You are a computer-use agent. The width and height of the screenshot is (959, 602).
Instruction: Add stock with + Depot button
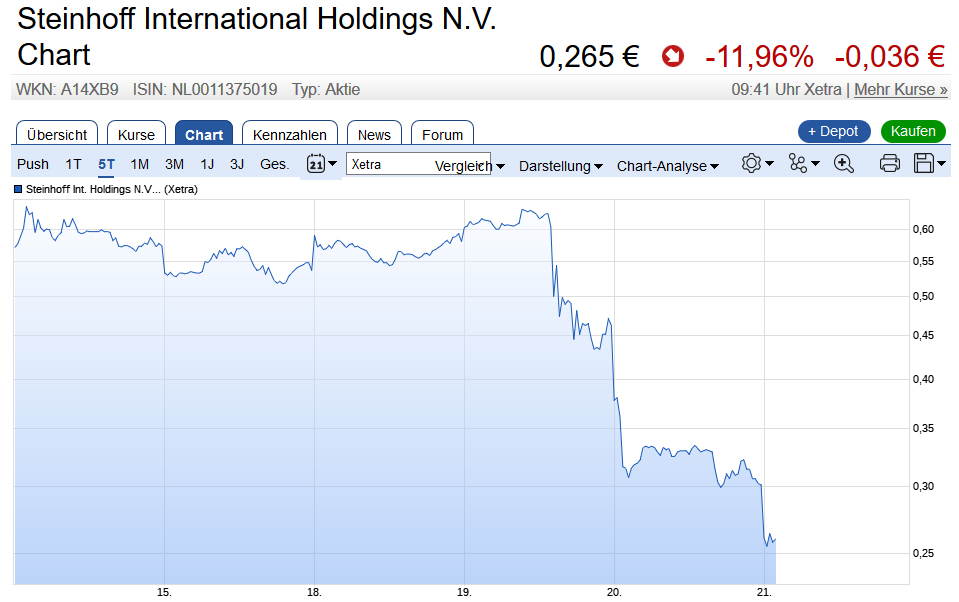tap(834, 131)
